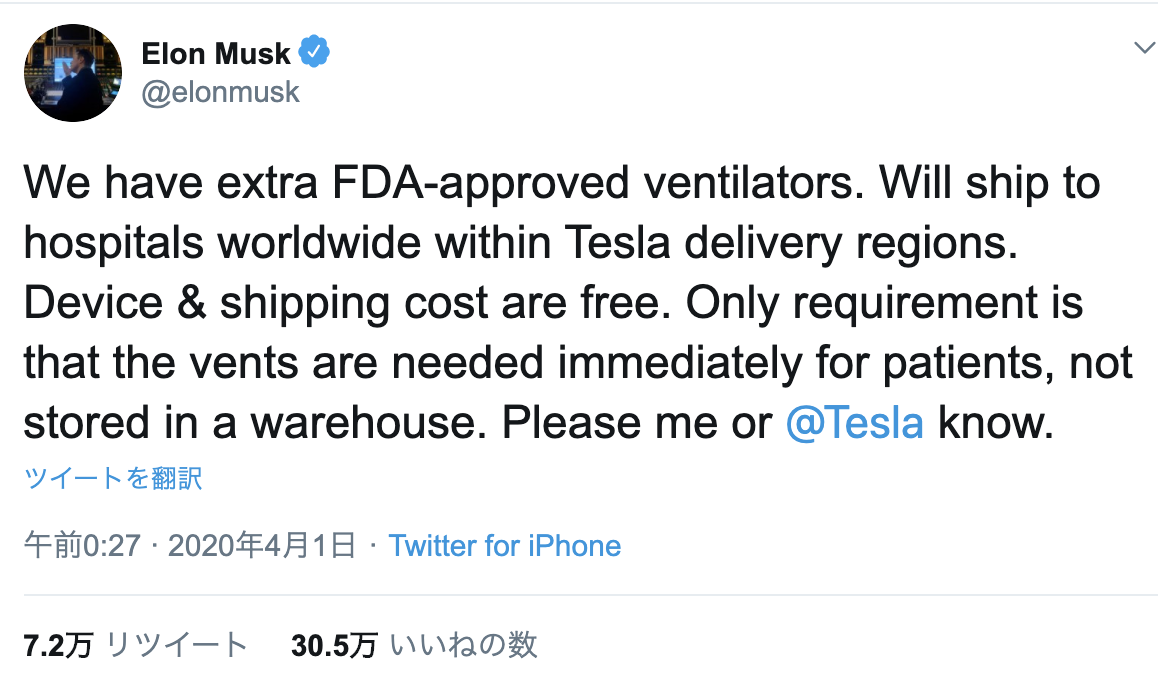Image resolution: width=1158 pixels, height=688 pixels.
Task: Open Elon Musk's profile picture
Action: (72, 73)
